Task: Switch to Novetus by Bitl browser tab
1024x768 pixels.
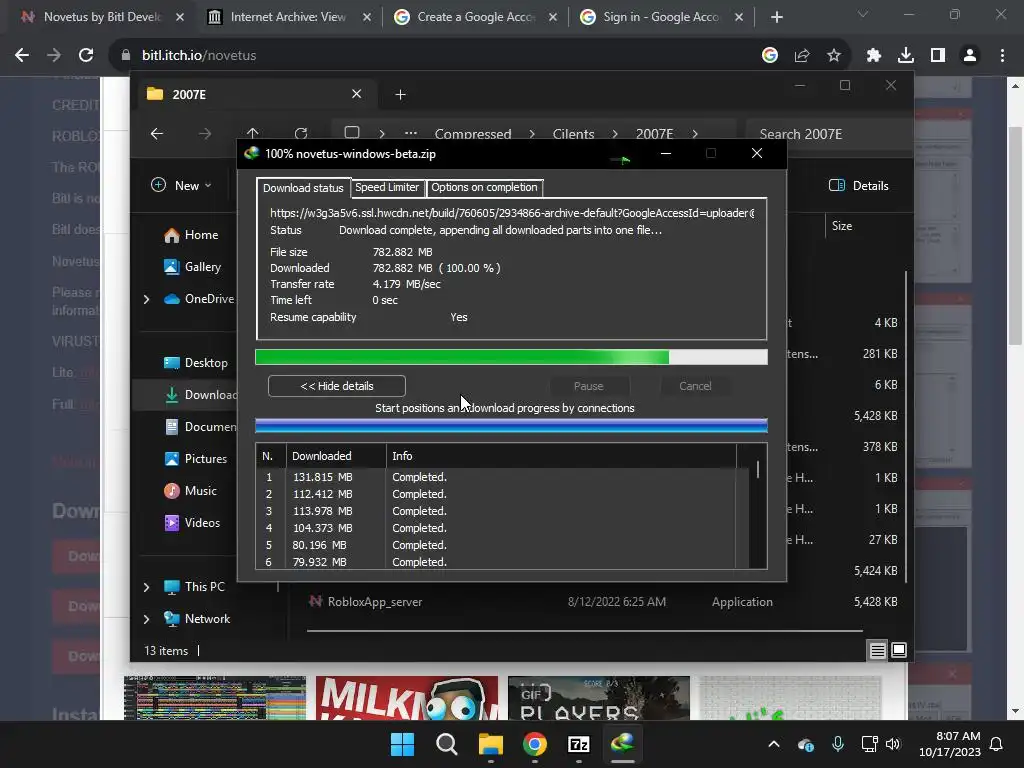Action: (x=101, y=17)
